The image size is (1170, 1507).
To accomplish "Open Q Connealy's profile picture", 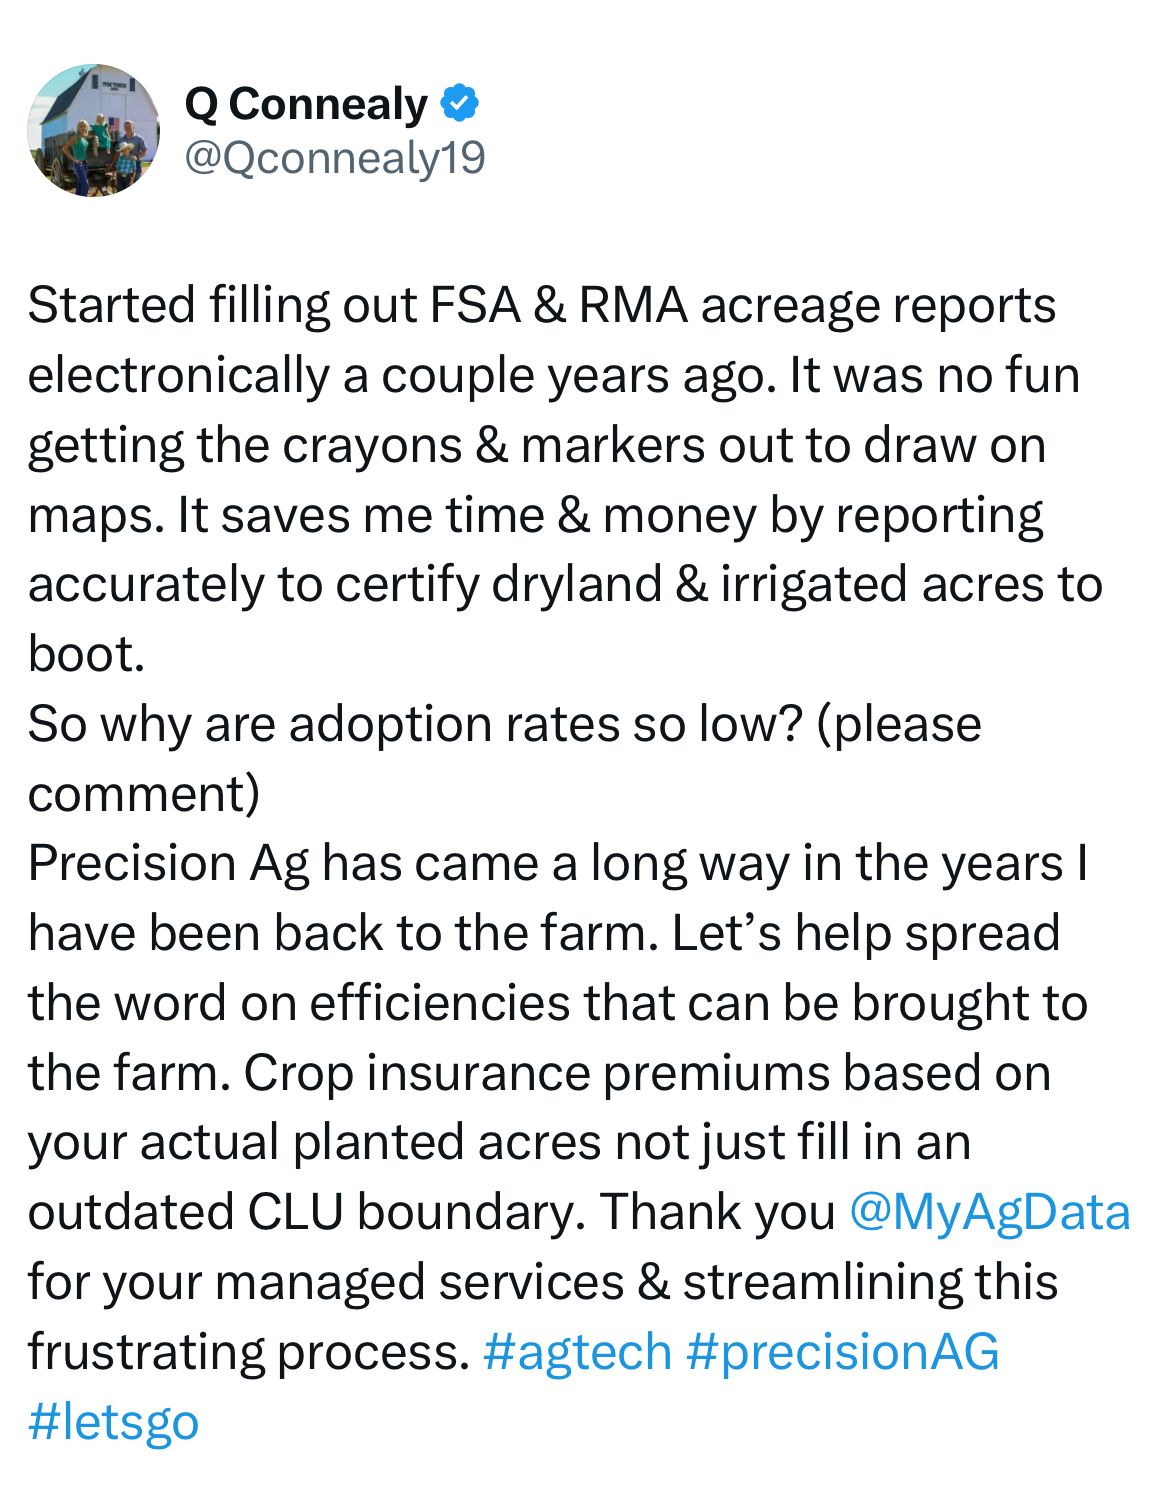I will click(93, 130).
